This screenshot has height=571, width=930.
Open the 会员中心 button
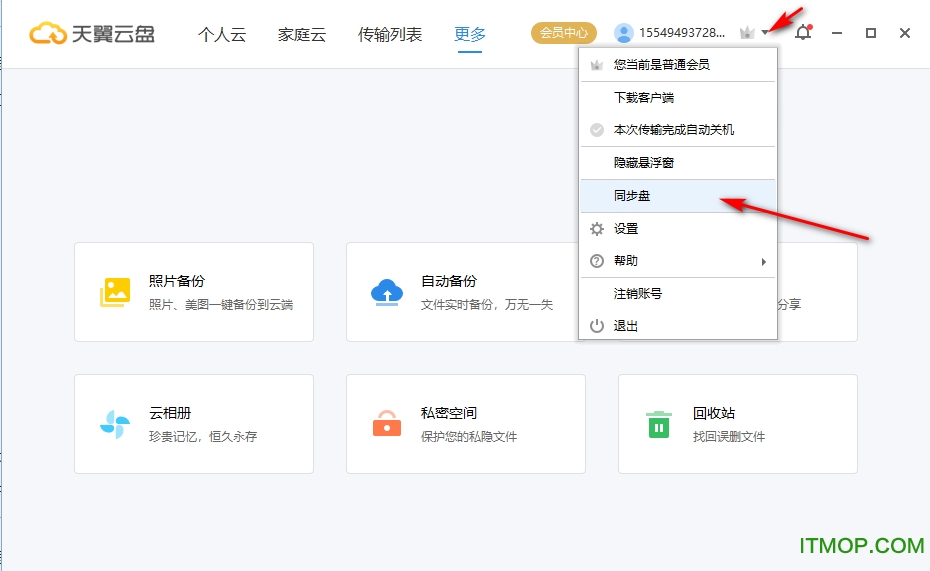563,33
